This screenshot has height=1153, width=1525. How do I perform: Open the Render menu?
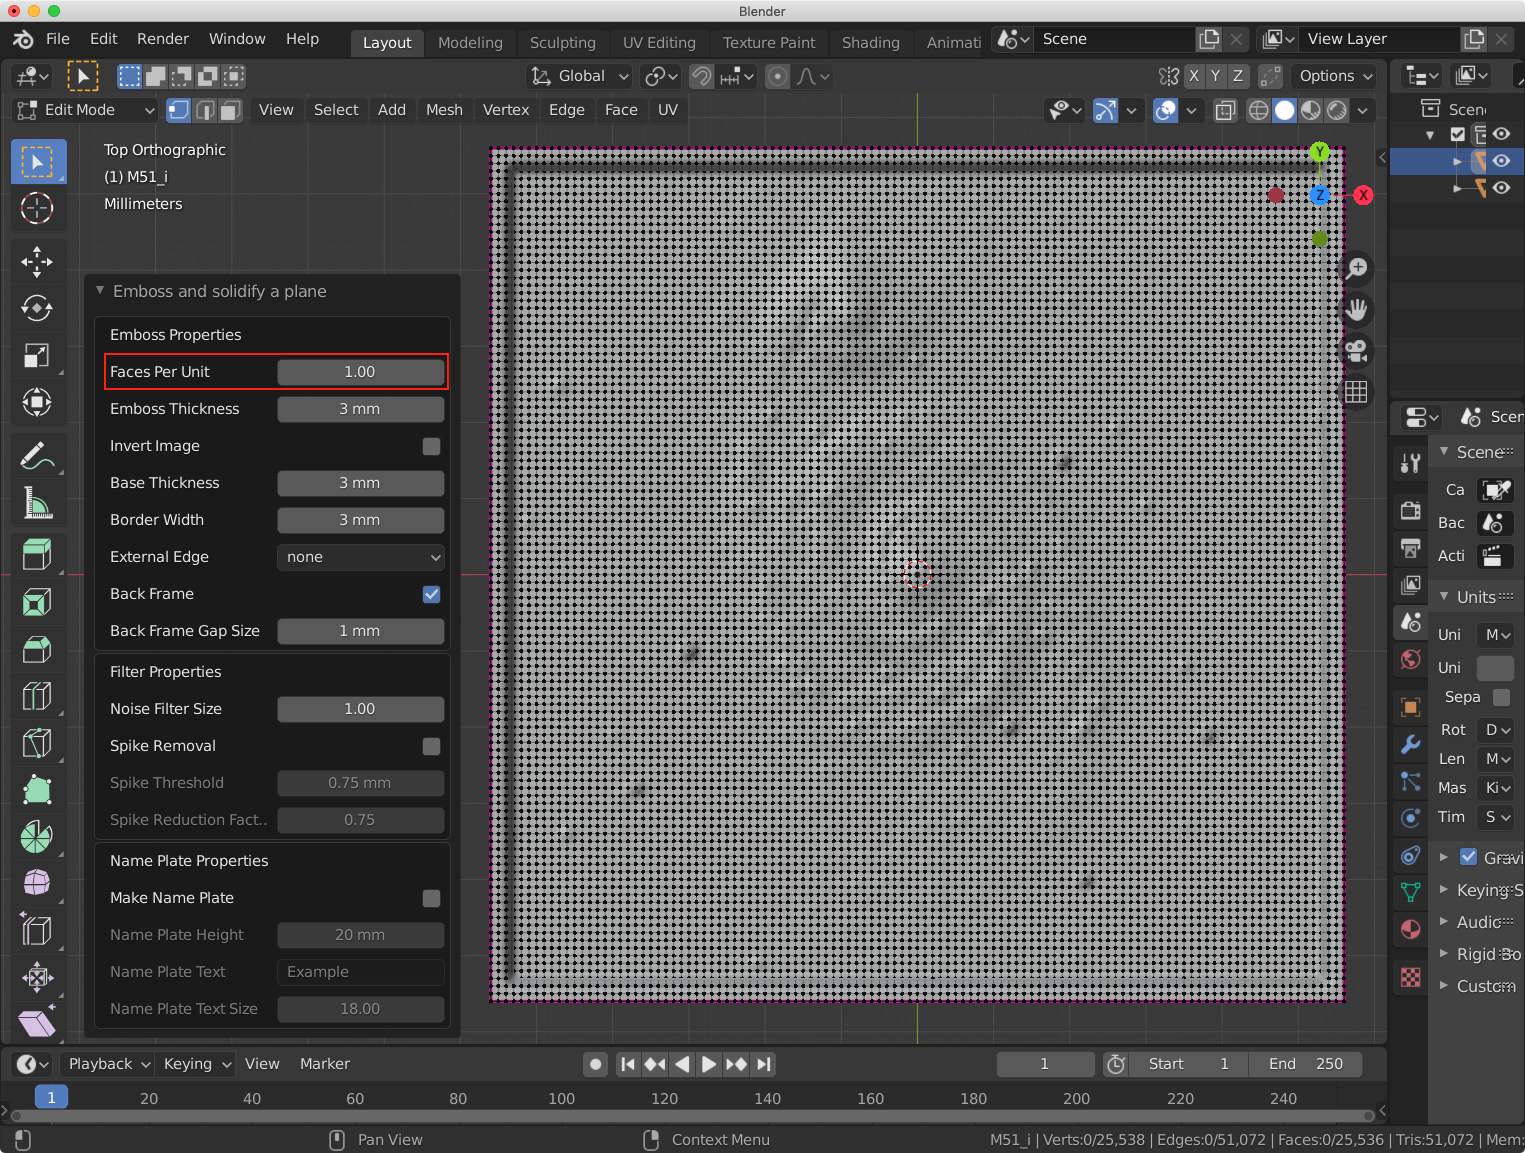click(x=162, y=39)
